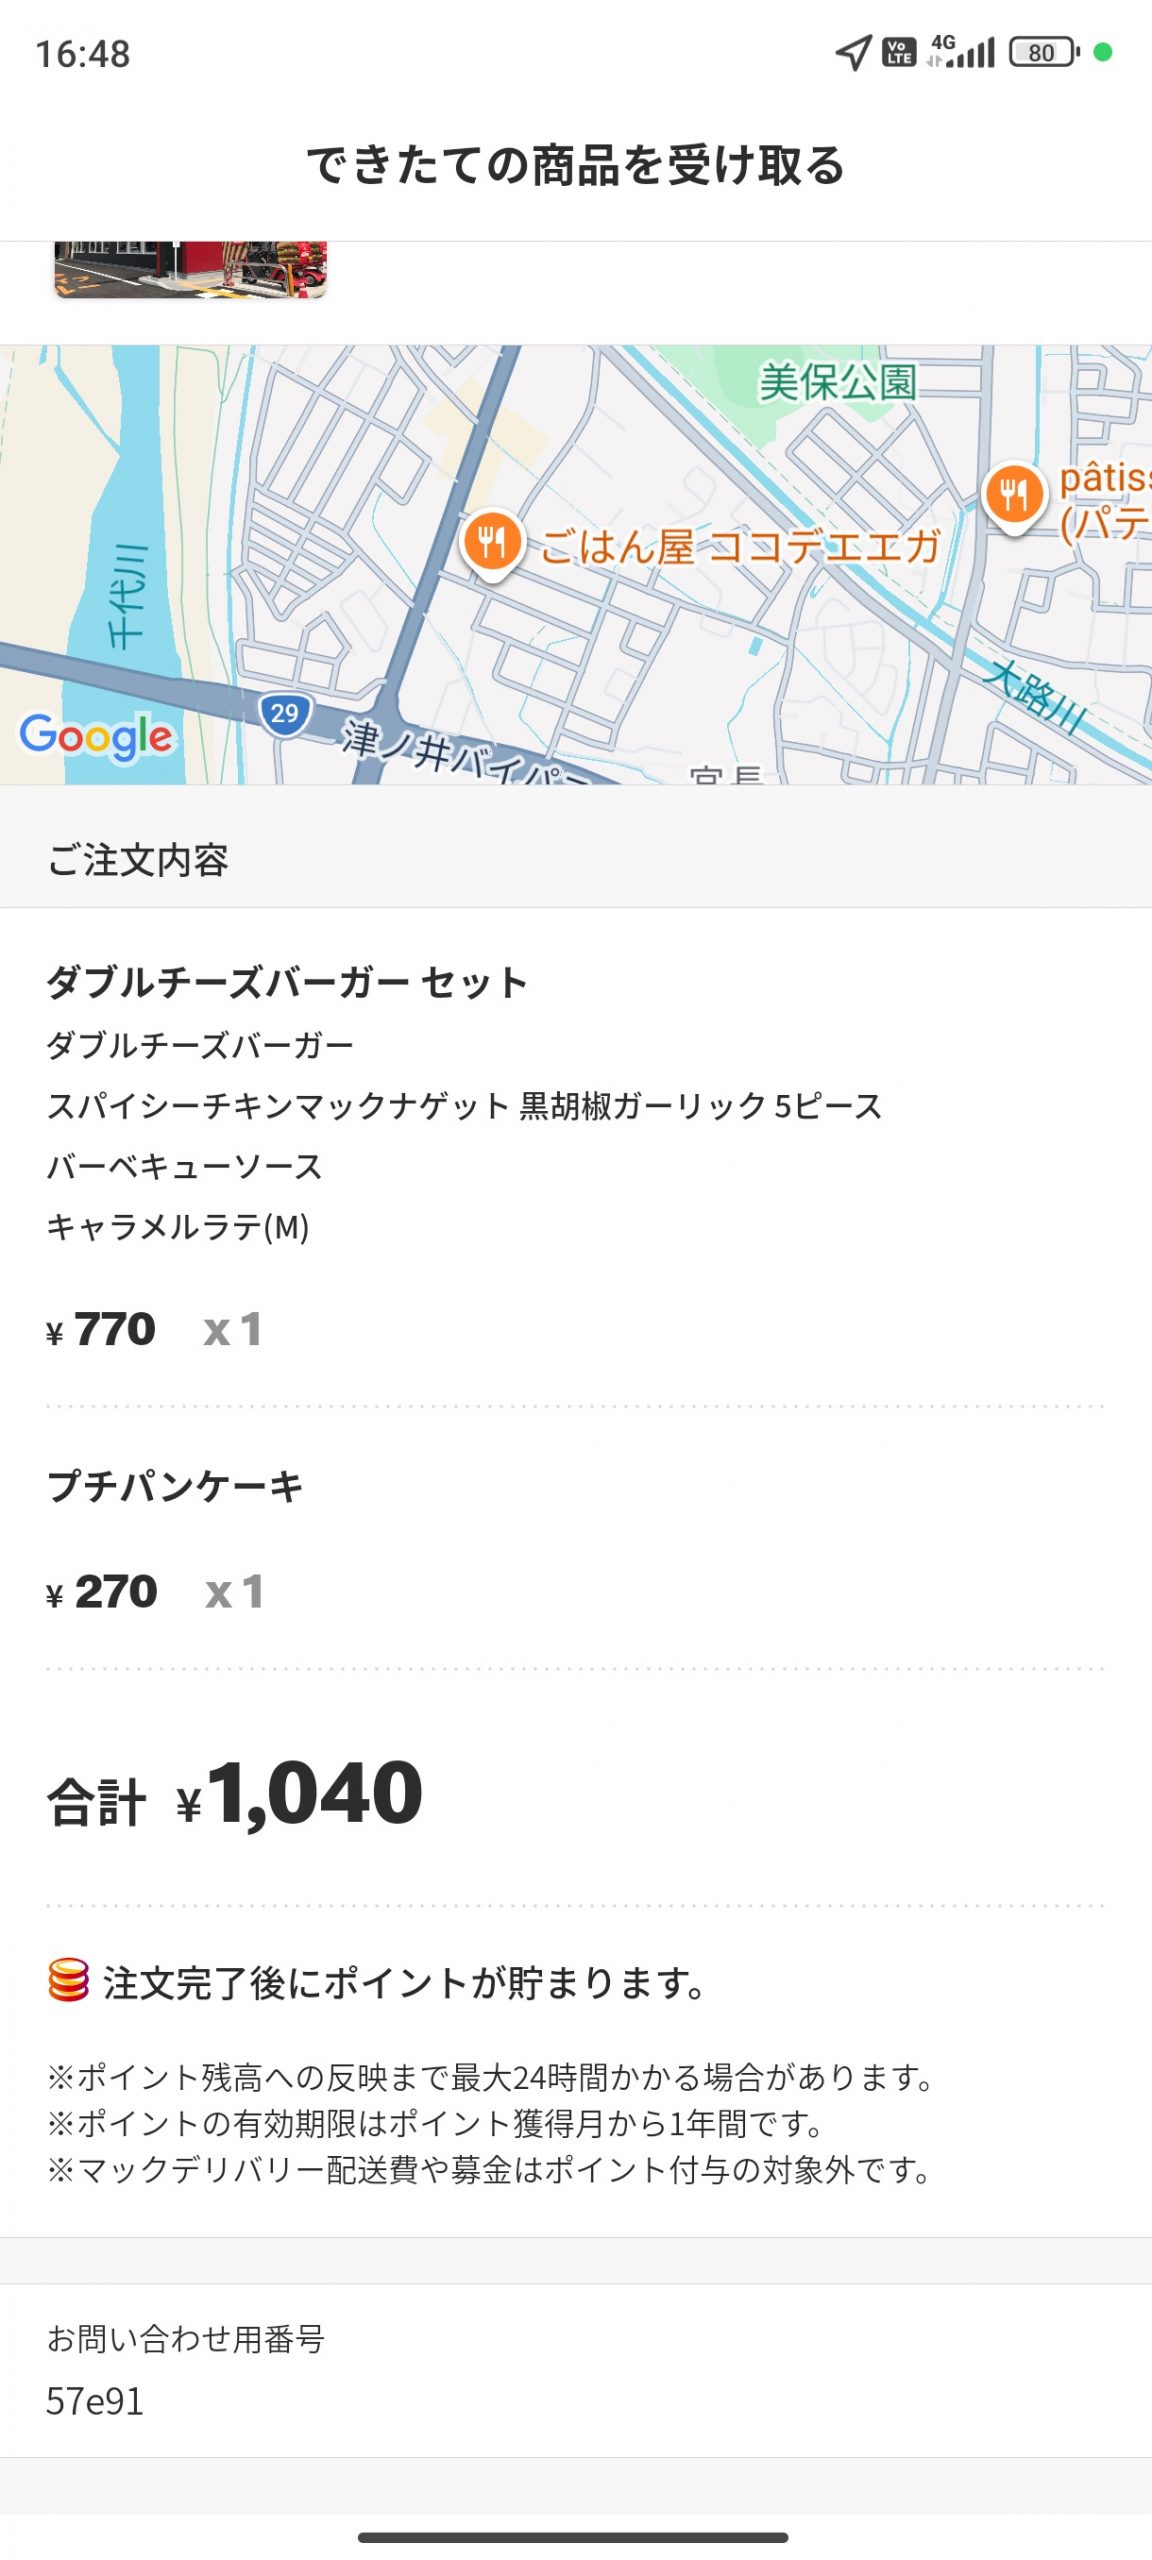
Task: Select the プチパンケーキ order item
Action: click(175, 1486)
